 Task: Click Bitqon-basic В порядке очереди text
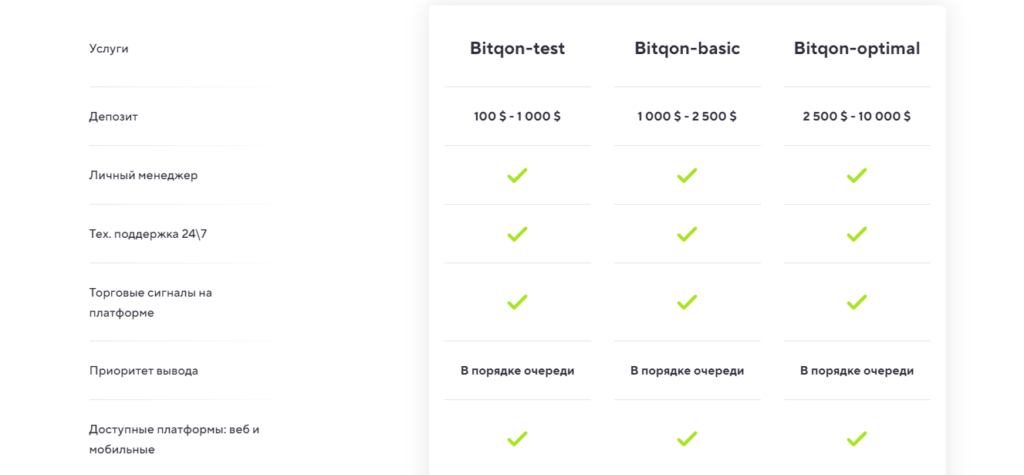[x=687, y=370]
